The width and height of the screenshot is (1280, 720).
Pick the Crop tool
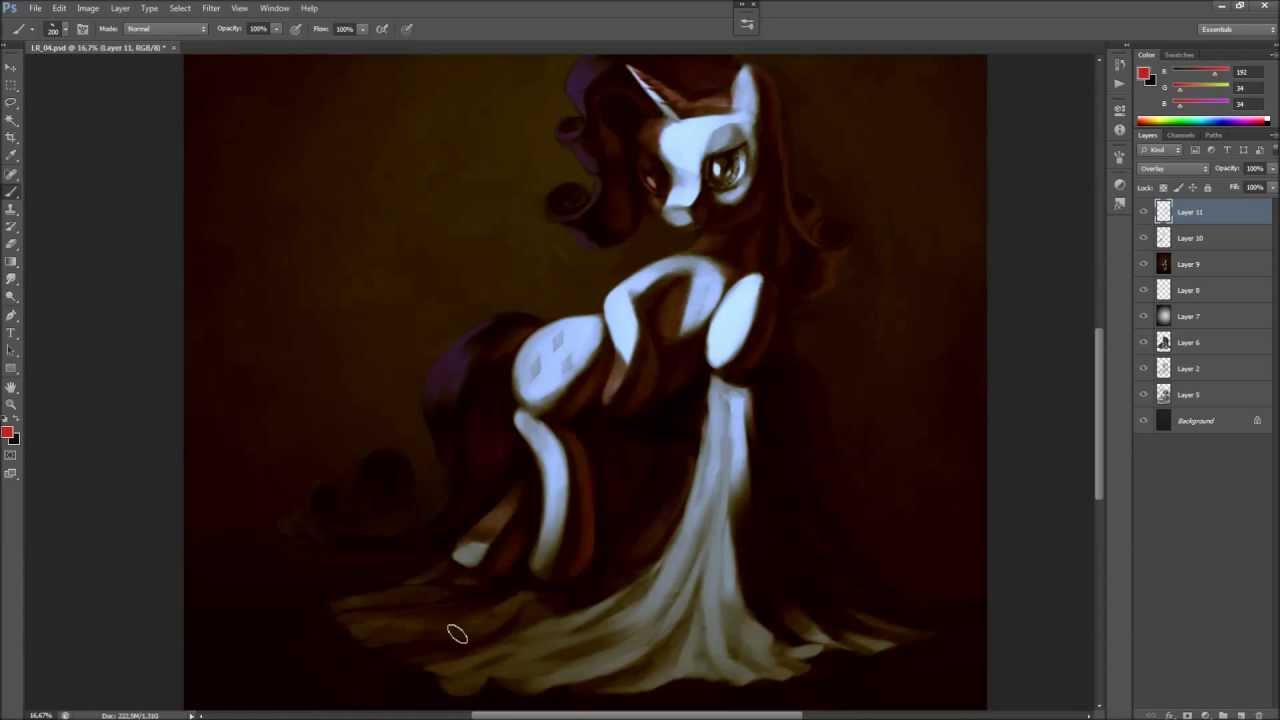tap(11, 137)
